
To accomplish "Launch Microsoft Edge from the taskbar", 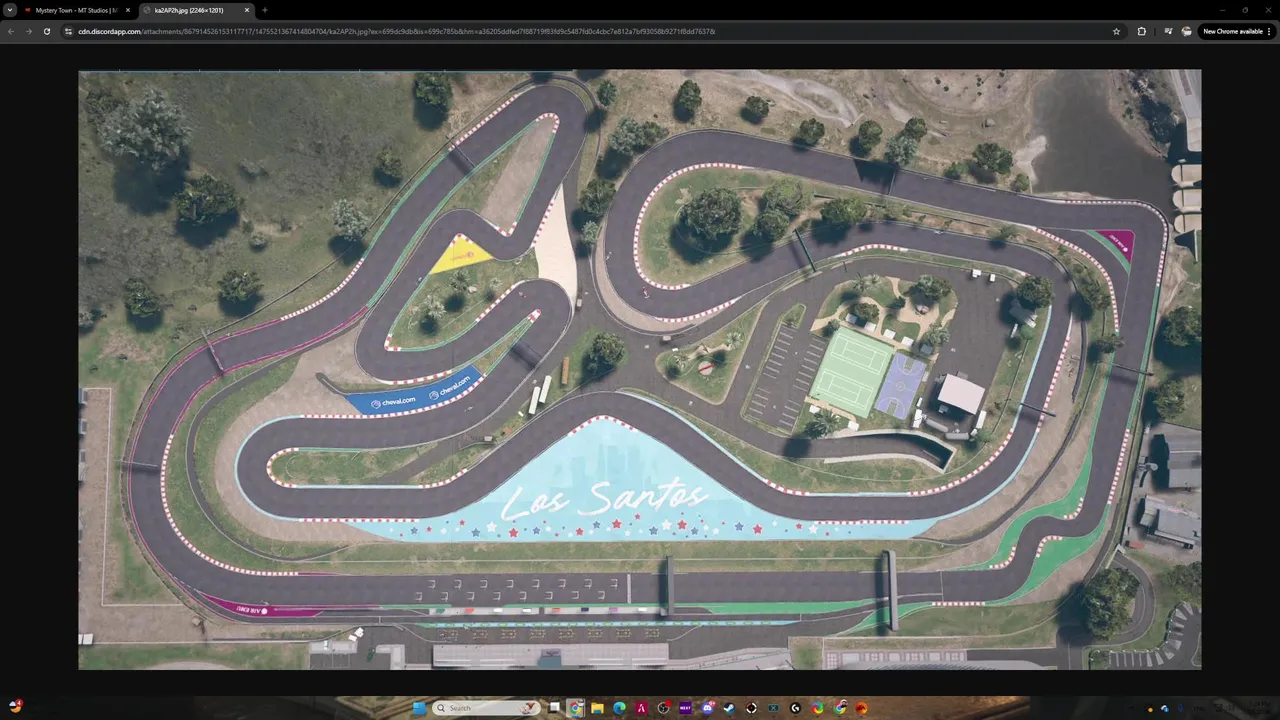I will point(619,708).
